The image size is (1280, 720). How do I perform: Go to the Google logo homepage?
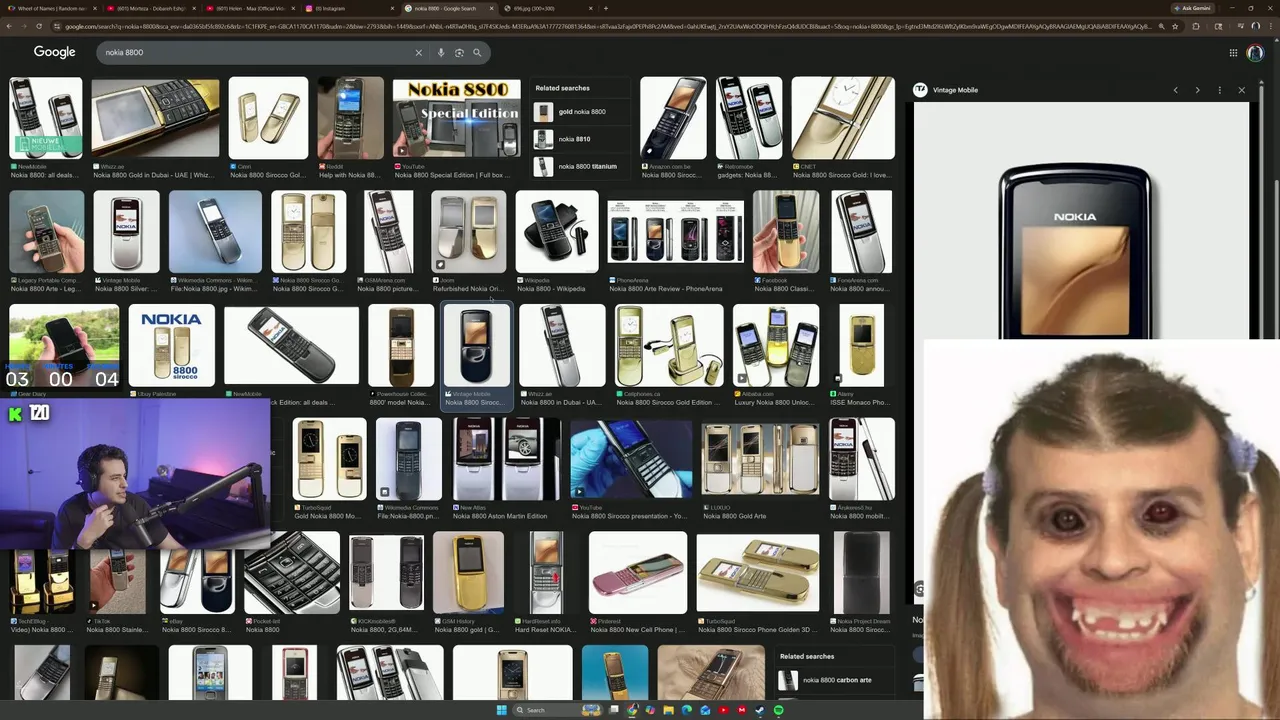point(54,52)
